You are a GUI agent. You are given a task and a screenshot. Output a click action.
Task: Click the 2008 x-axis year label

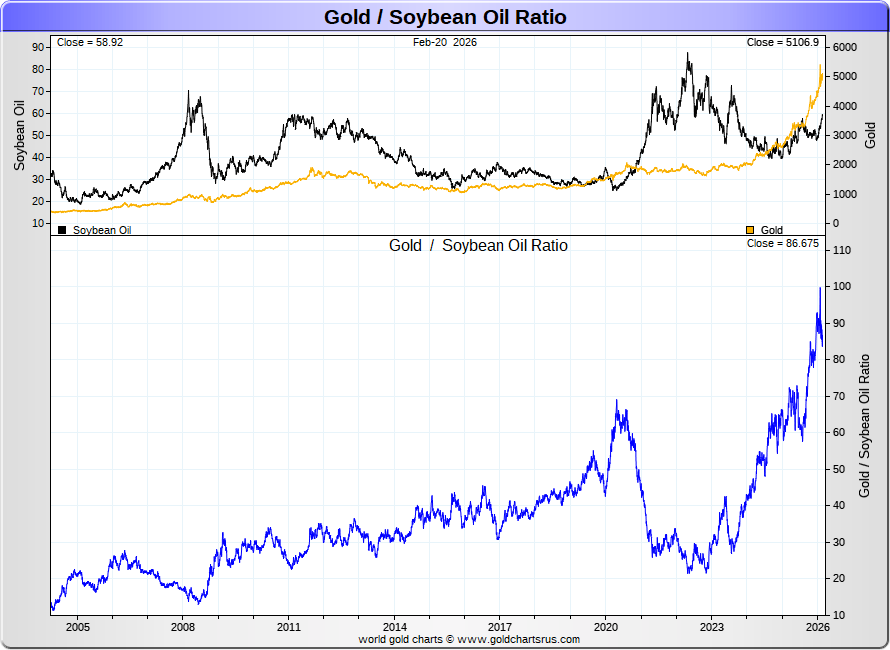pos(183,627)
